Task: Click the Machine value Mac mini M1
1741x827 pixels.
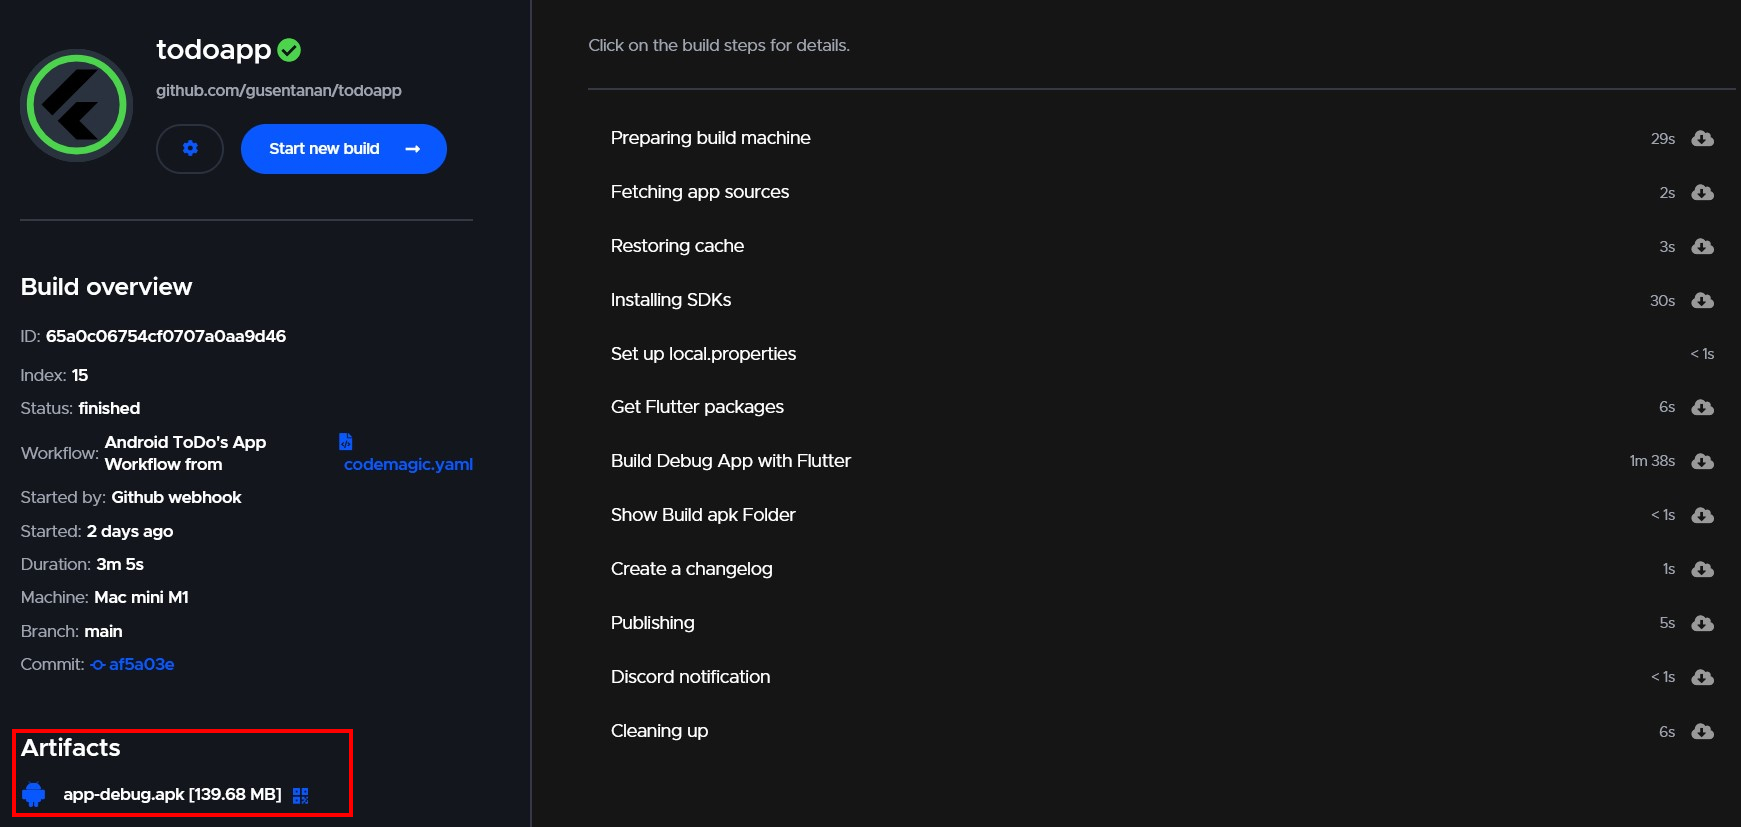Action: (141, 597)
